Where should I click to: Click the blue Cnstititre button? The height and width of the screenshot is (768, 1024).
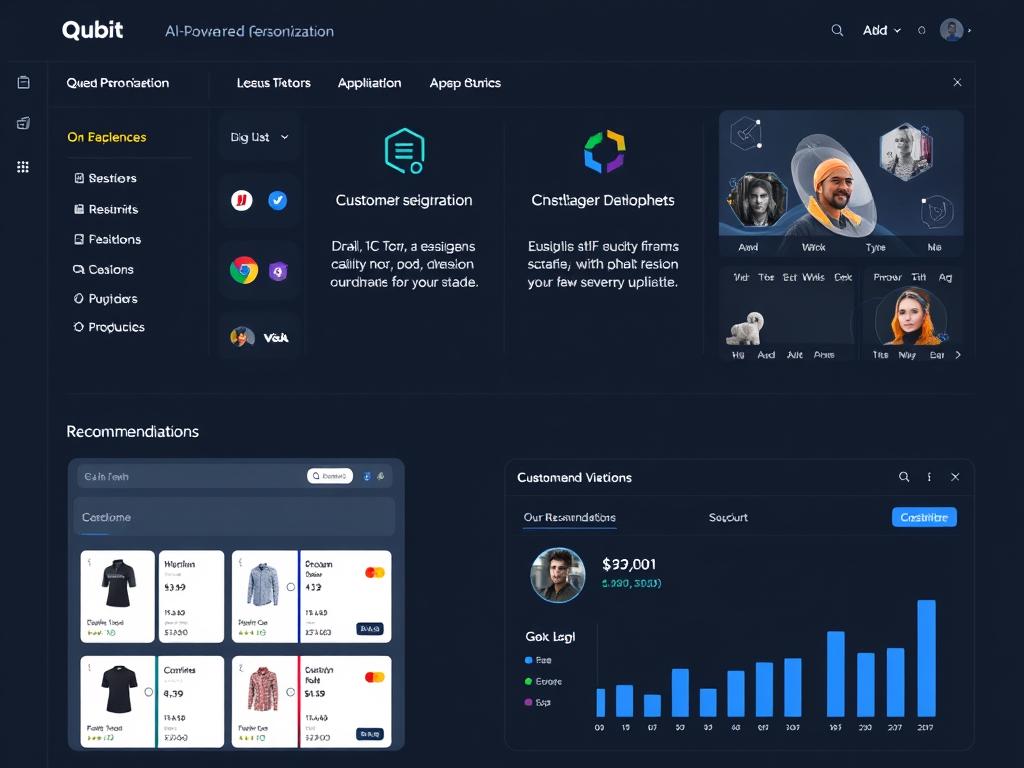click(x=924, y=517)
